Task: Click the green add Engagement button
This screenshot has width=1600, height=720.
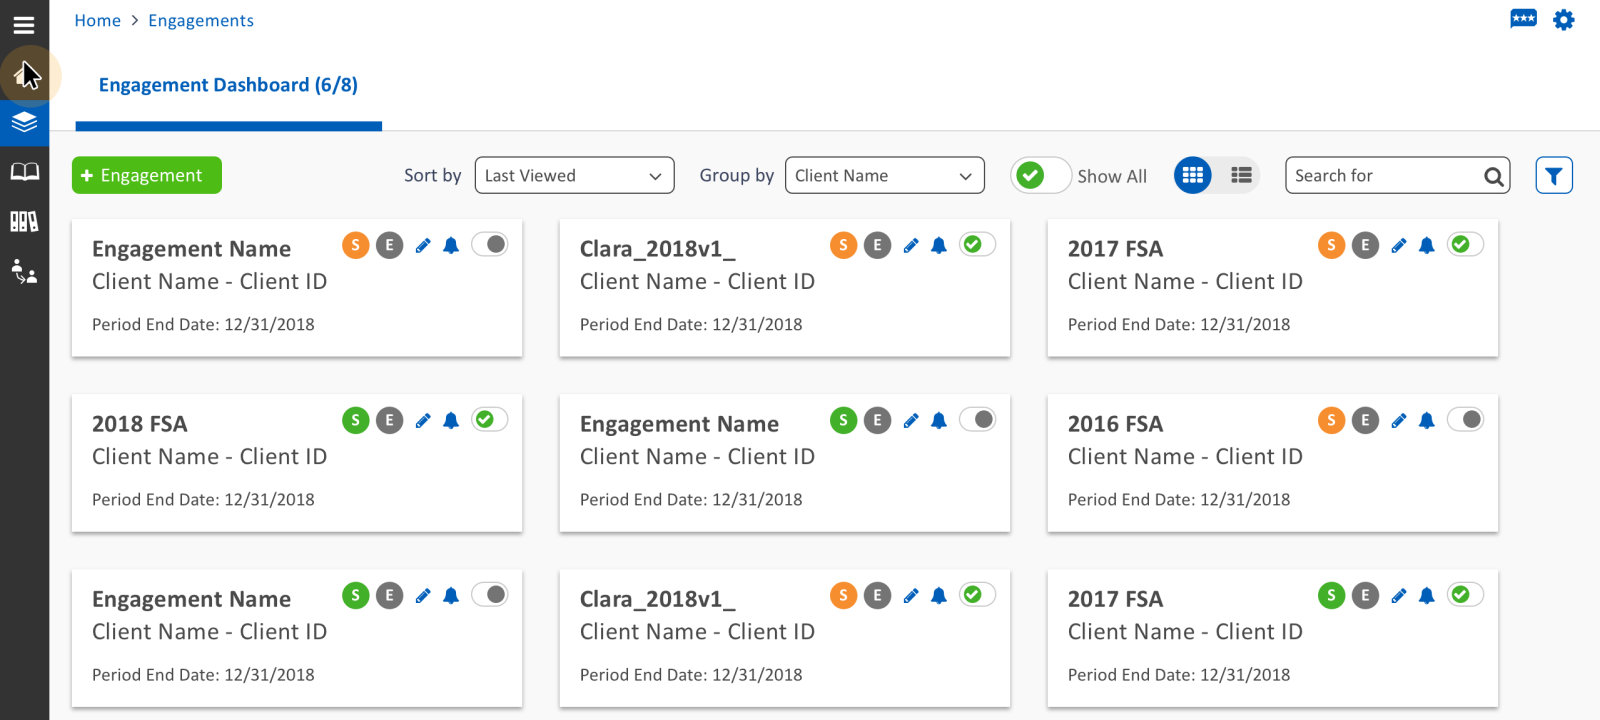Action: click(x=147, y=176)
